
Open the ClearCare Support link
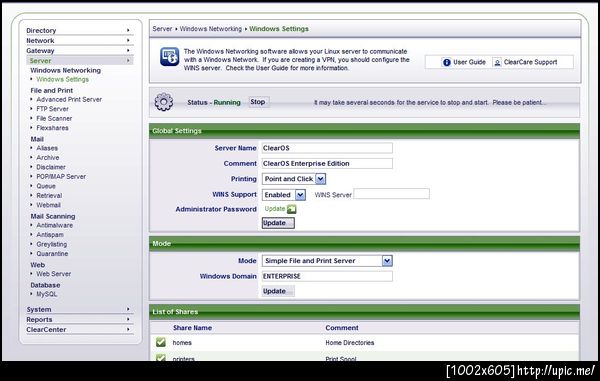pyautogui.click(x=530, y=62)
